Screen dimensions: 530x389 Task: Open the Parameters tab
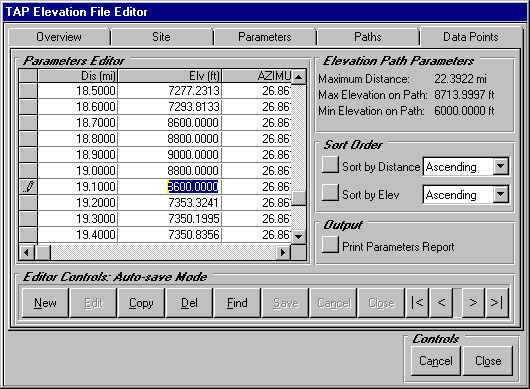tap(265, 37)
